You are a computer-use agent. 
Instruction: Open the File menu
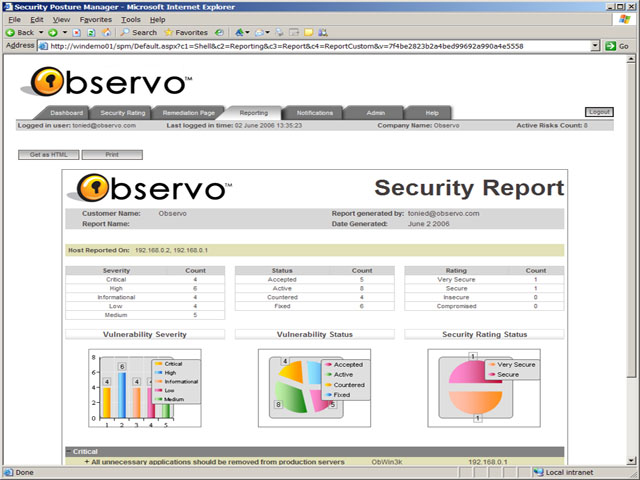[x=14, y=20]
